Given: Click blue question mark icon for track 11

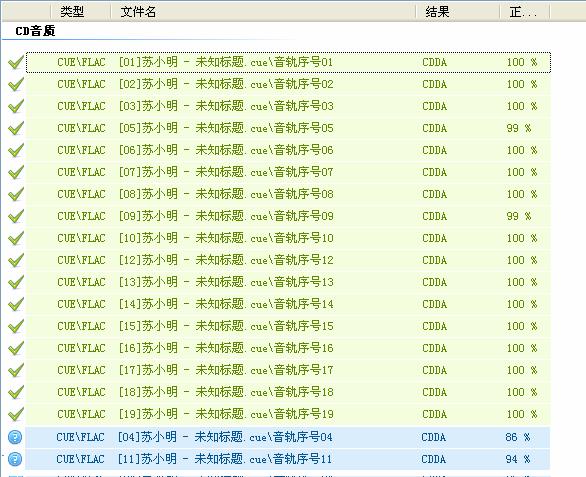Looking at the screenshot, I should [x=15, y=459].
